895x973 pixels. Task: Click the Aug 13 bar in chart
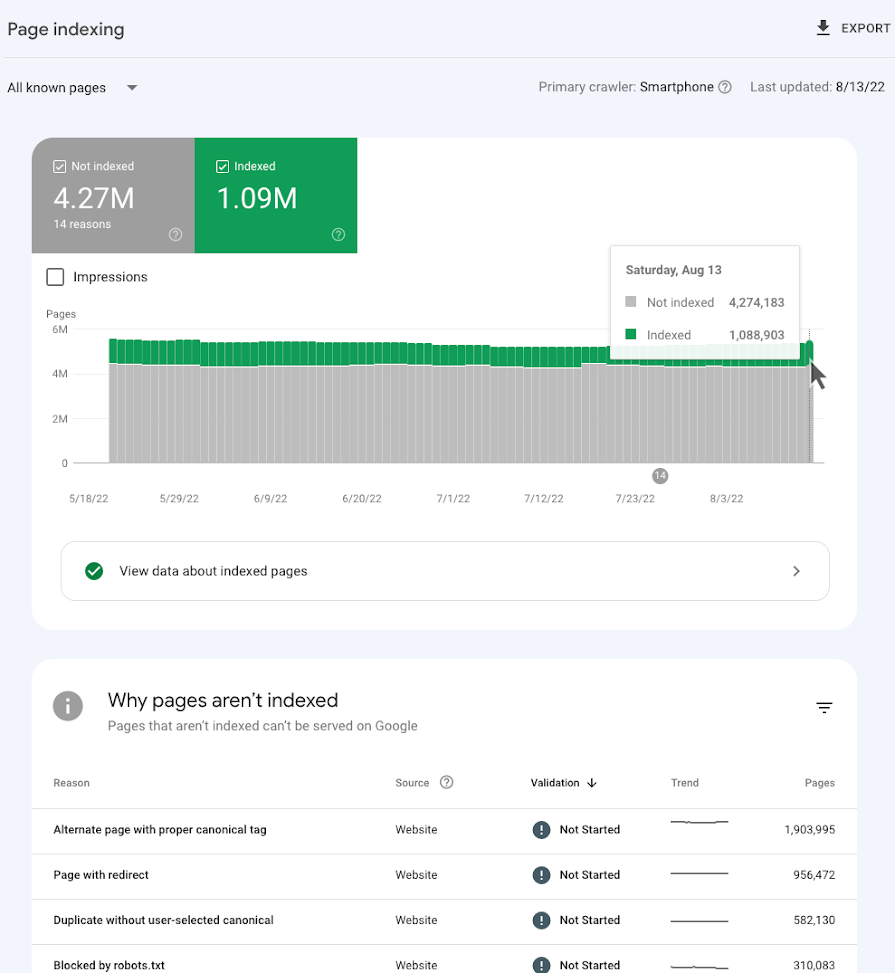point(809,403)
